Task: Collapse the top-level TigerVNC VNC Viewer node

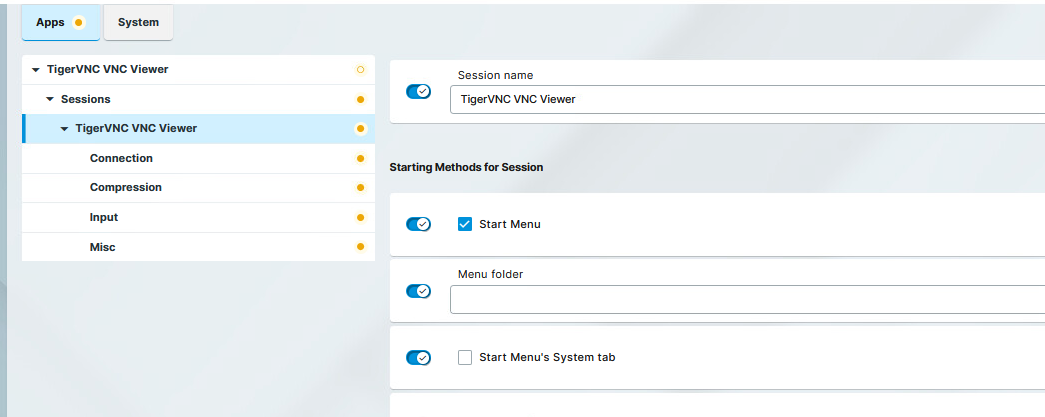Action: (36, 70)
